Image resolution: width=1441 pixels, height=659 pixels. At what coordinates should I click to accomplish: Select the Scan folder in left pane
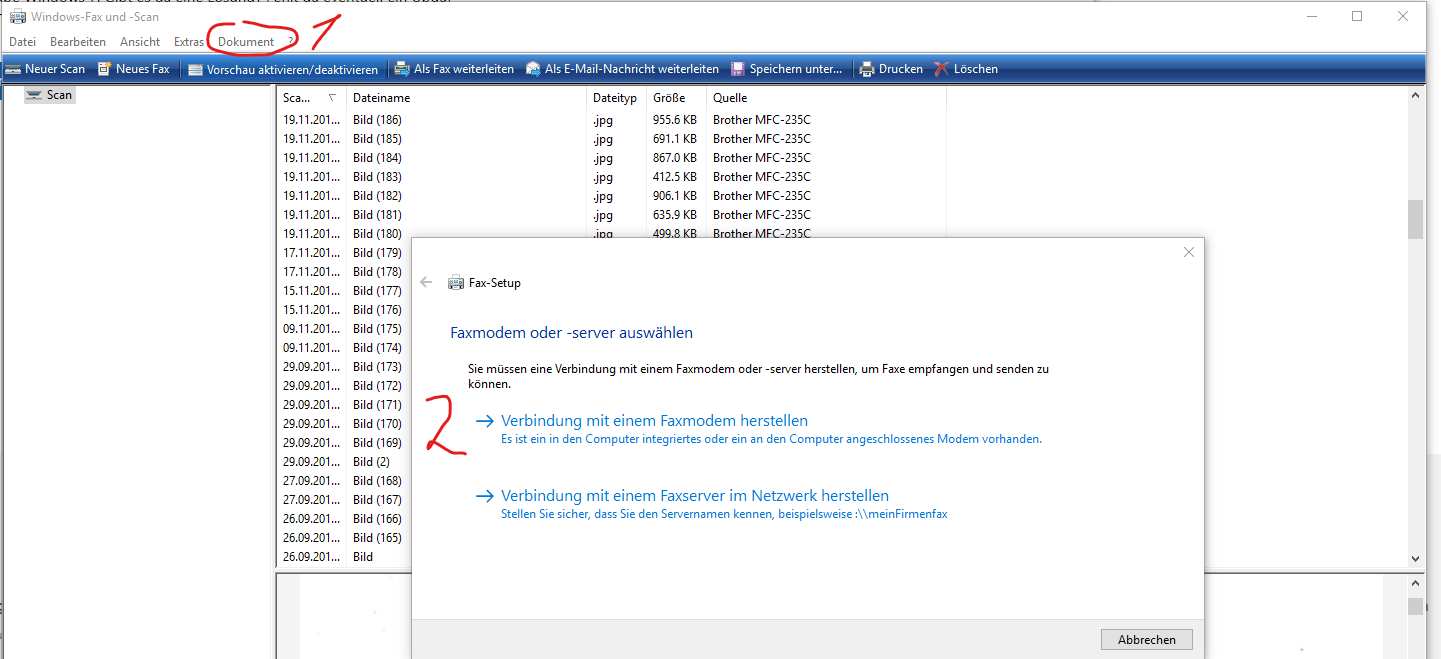point(50,95)
